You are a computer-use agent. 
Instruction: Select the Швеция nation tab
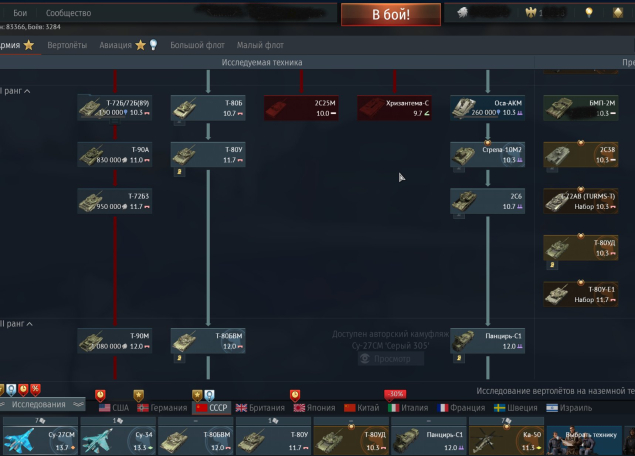tap(516, 408)
